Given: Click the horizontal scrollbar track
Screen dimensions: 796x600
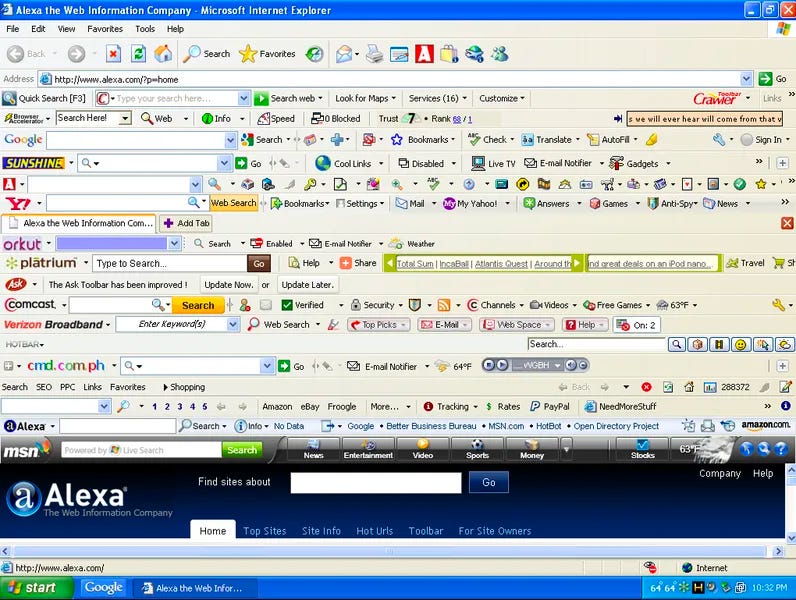Looking at the screenshot, I should point(389,551).
